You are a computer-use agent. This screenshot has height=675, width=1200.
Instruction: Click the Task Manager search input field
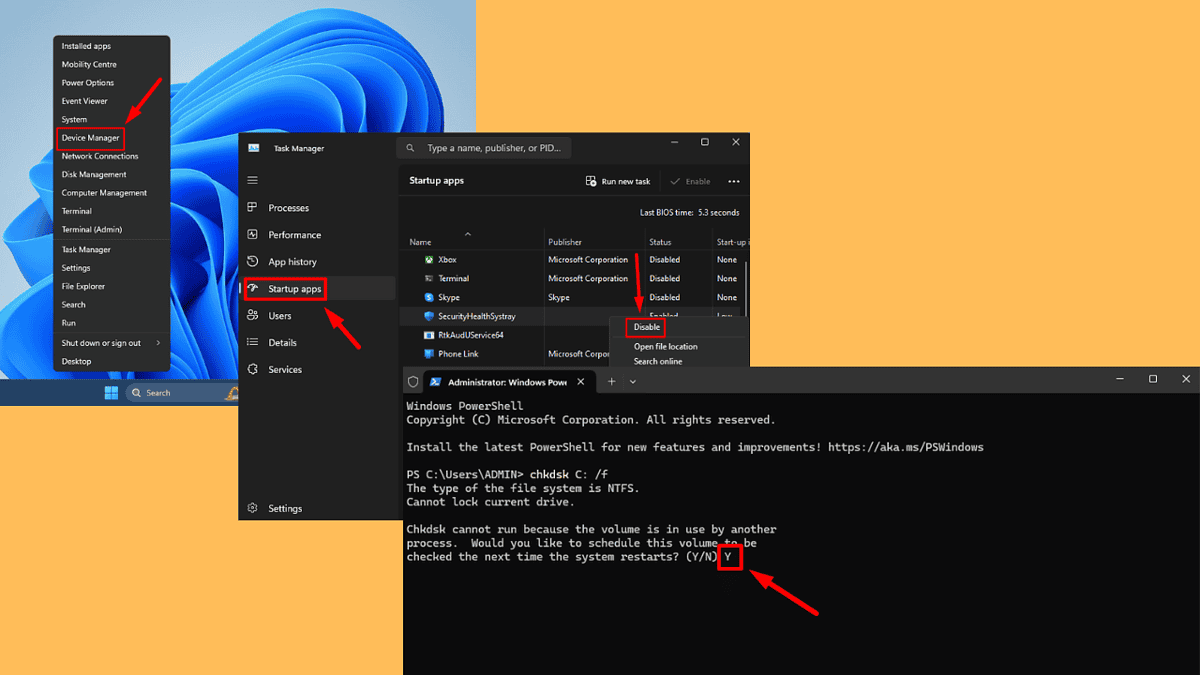click(488, 147)
